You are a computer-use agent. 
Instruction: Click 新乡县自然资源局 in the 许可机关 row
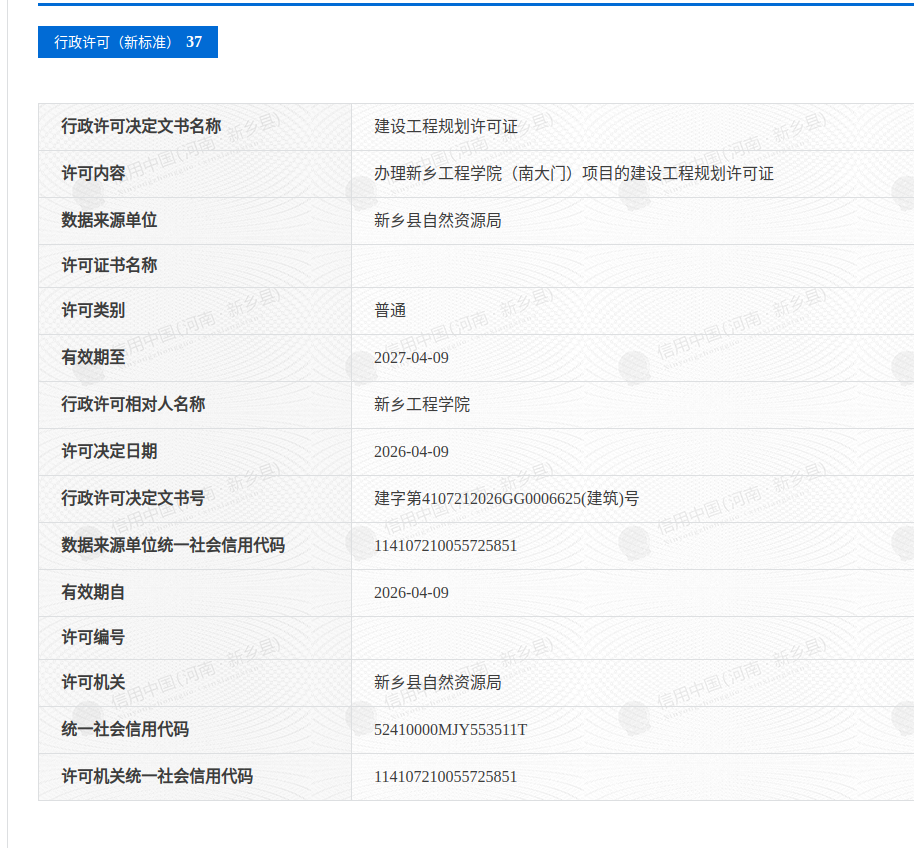point(438,683)
